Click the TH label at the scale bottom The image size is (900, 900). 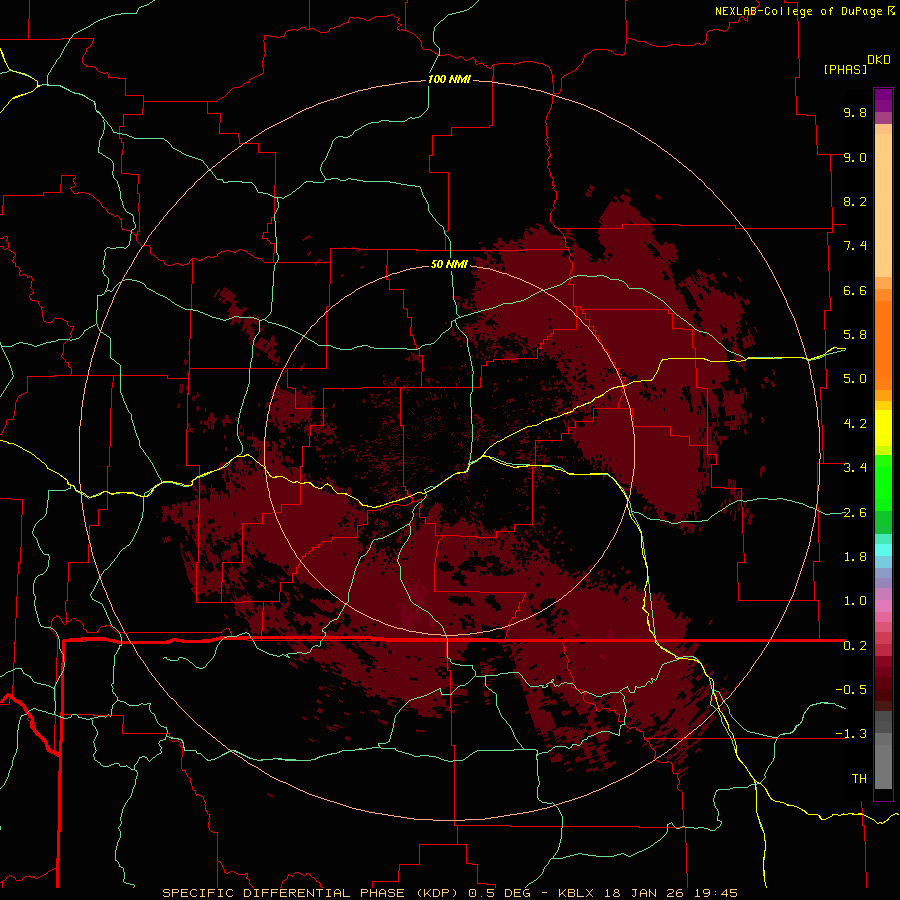859,779
